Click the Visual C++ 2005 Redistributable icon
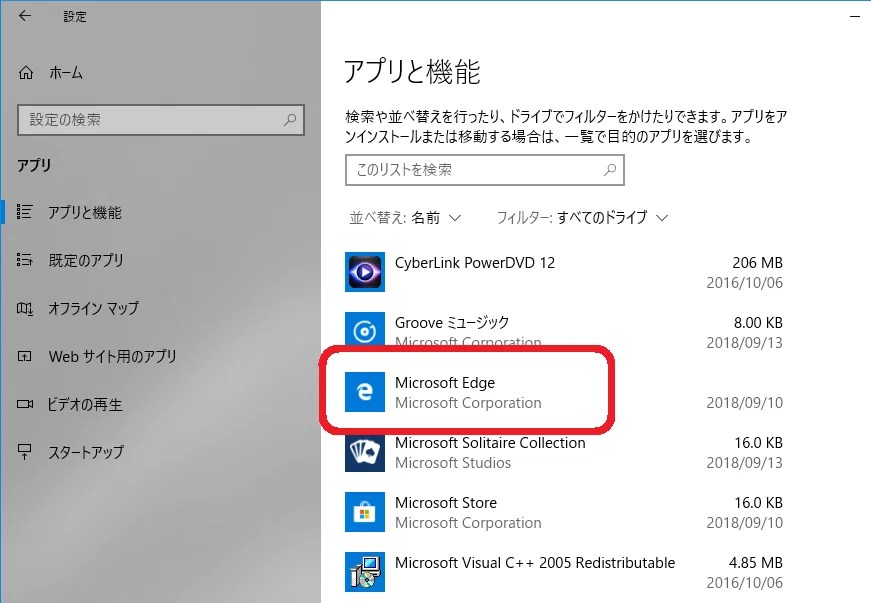This screenshot has height=603, width=871. tap(364, 572)
